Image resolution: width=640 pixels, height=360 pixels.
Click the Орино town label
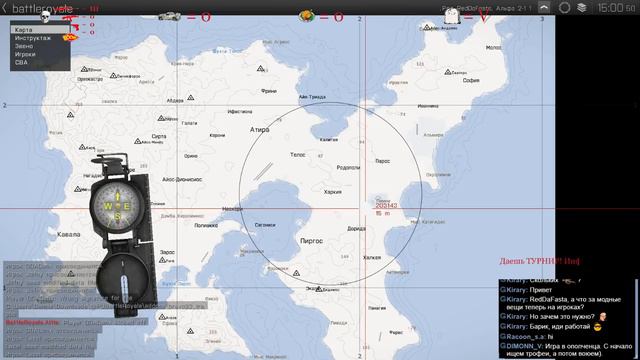(x=191, y=156)
